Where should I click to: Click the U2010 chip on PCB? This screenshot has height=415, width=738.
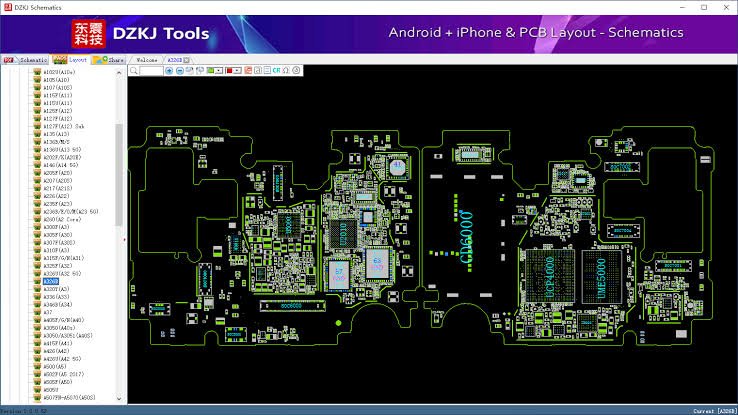tap(343, 234)
